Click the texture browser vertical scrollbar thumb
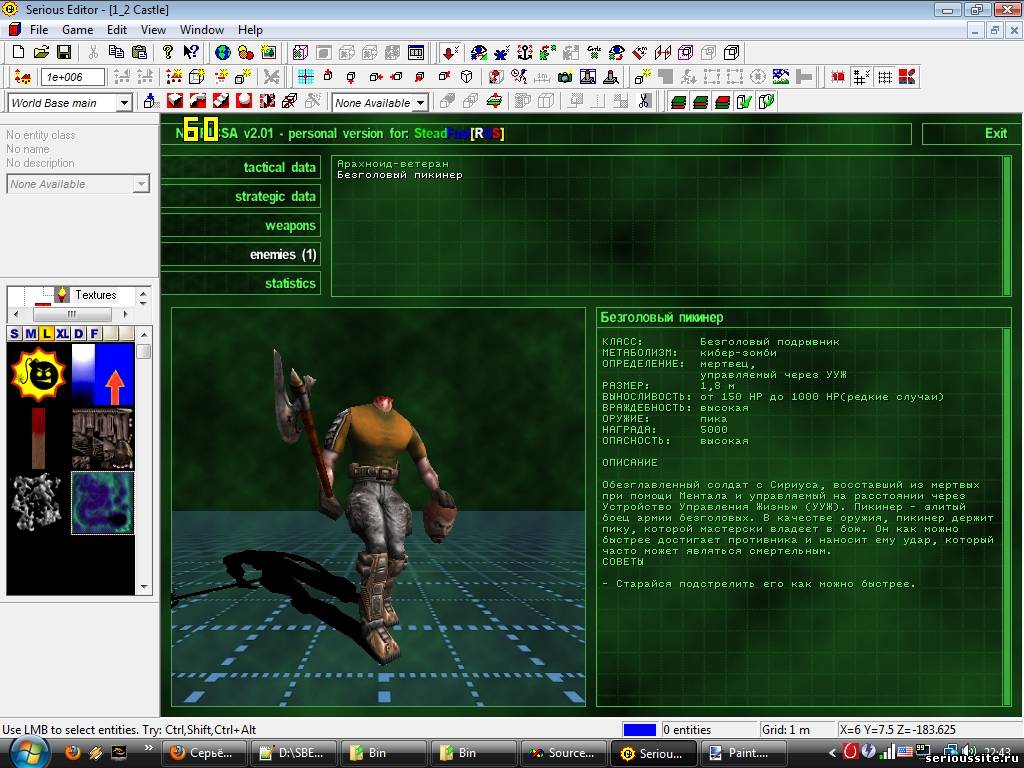The height and width of the screenshot is (768, 1024). pos(144,351)
